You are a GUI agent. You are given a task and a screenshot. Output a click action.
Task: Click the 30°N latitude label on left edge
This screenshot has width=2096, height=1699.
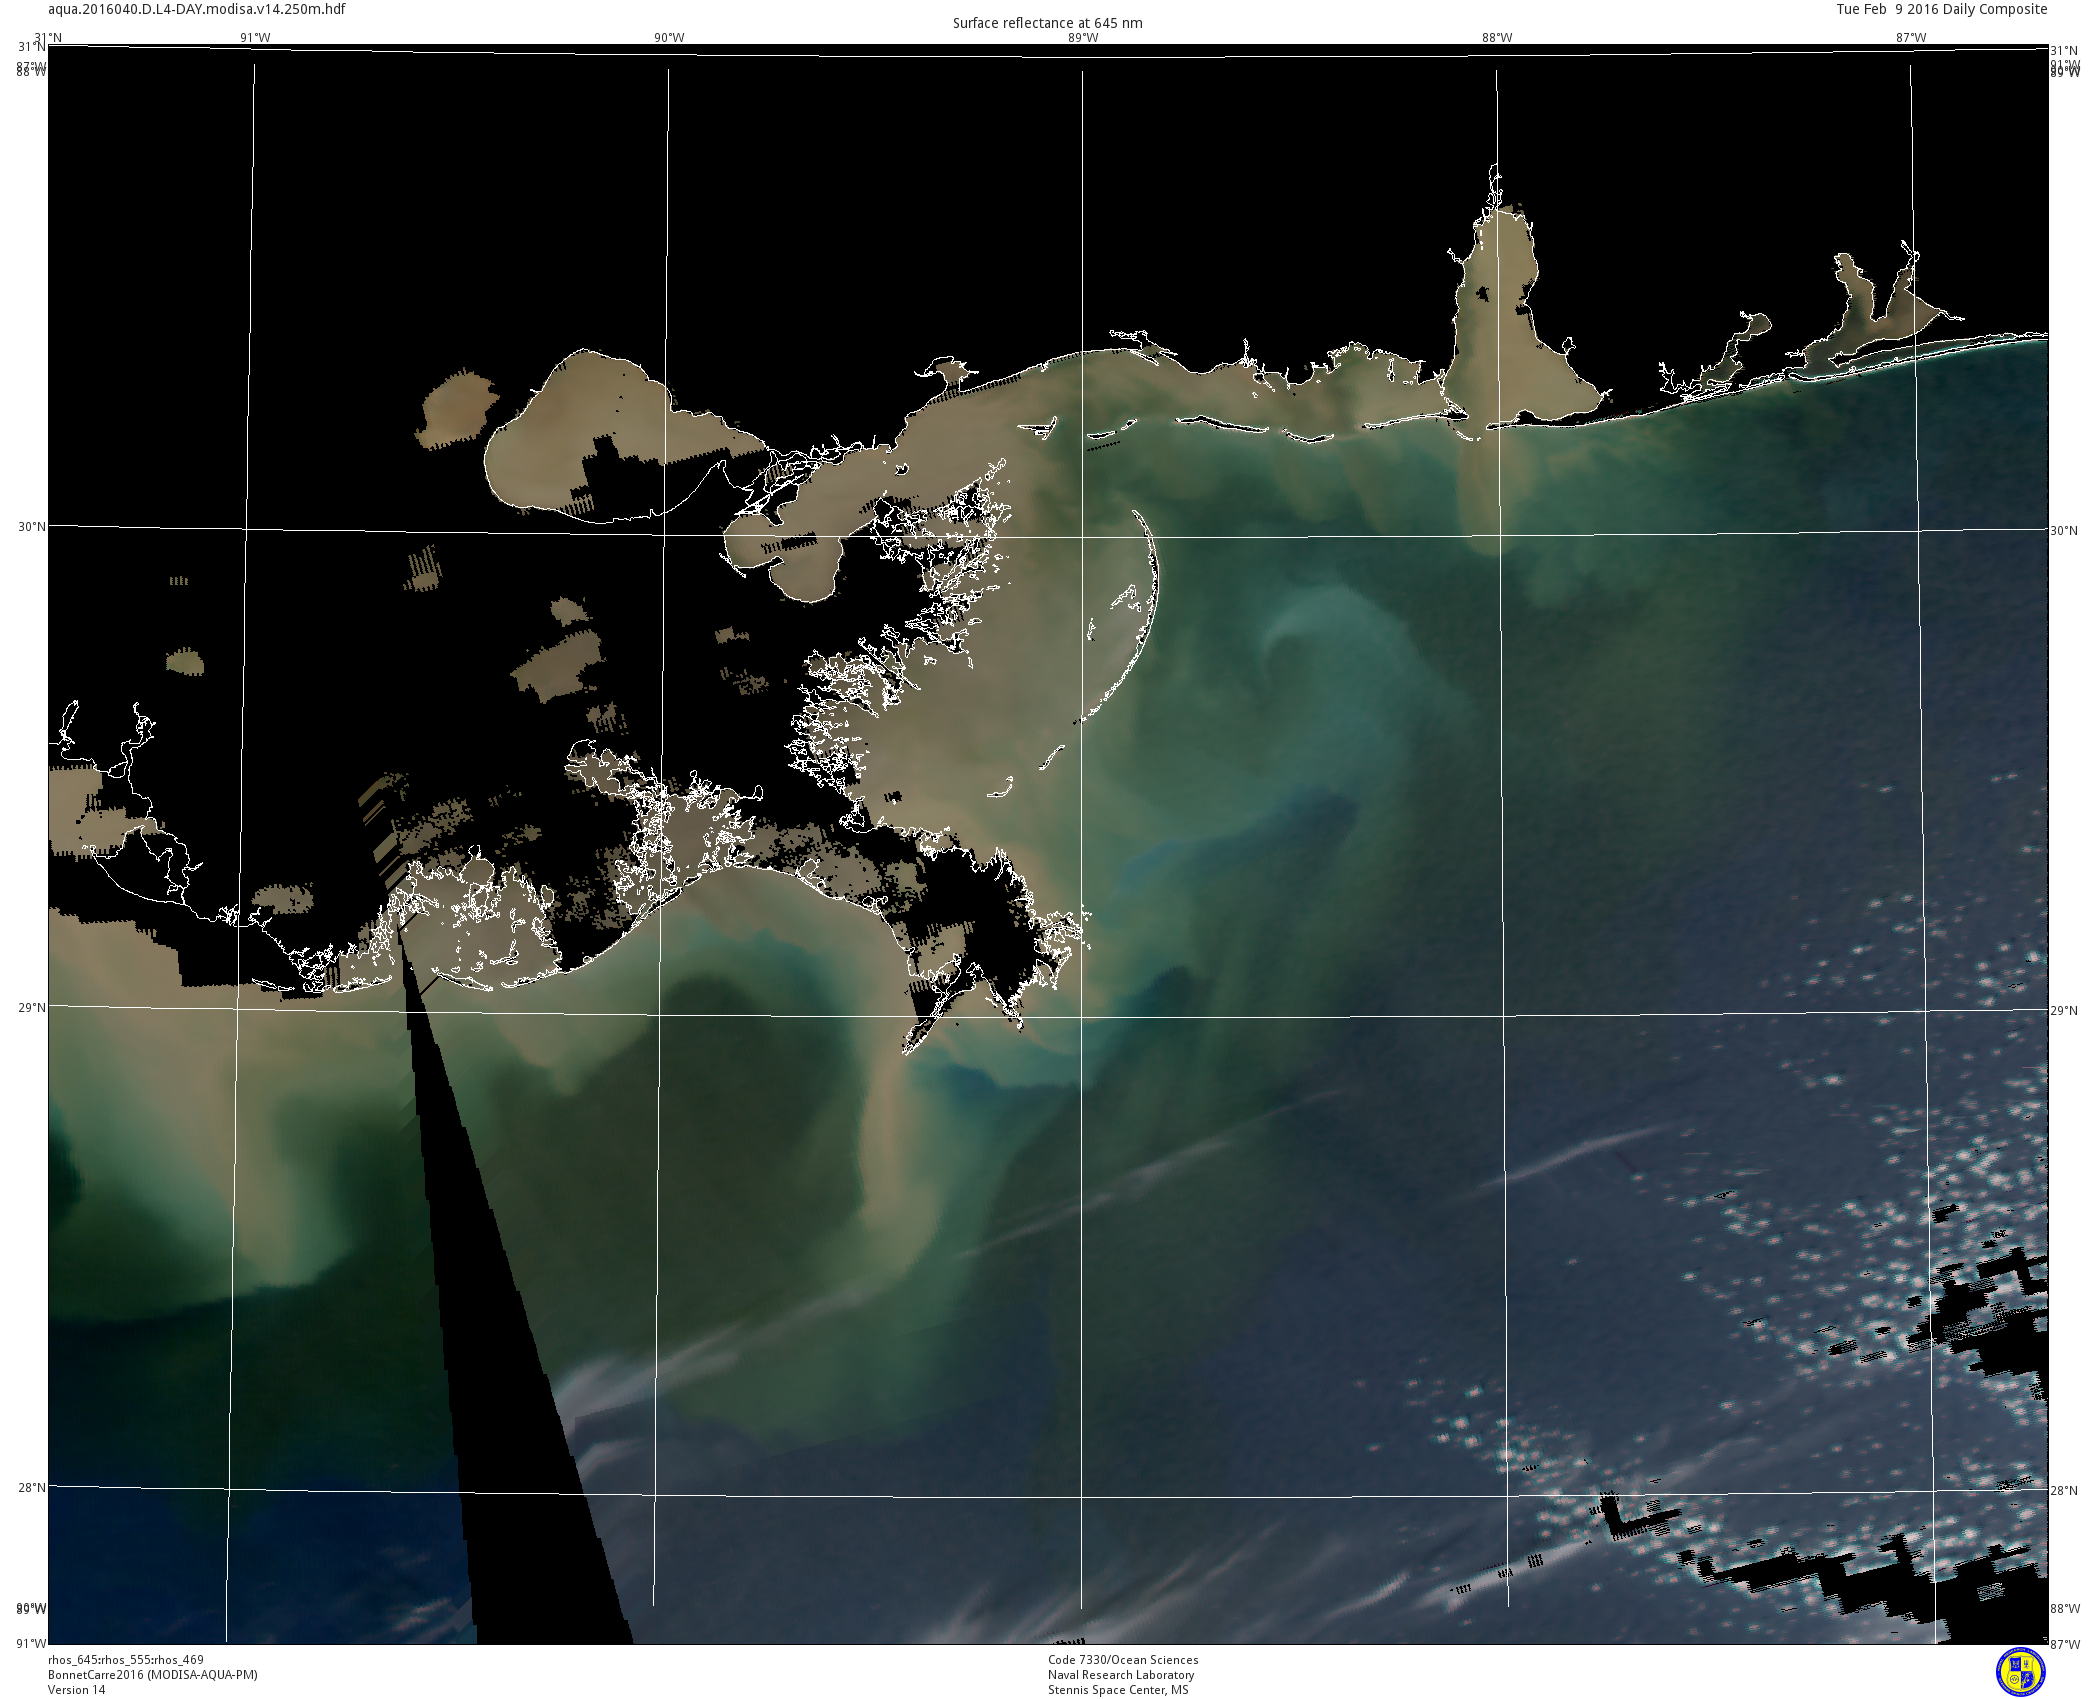pyautogui.click(x=31, y=526)
